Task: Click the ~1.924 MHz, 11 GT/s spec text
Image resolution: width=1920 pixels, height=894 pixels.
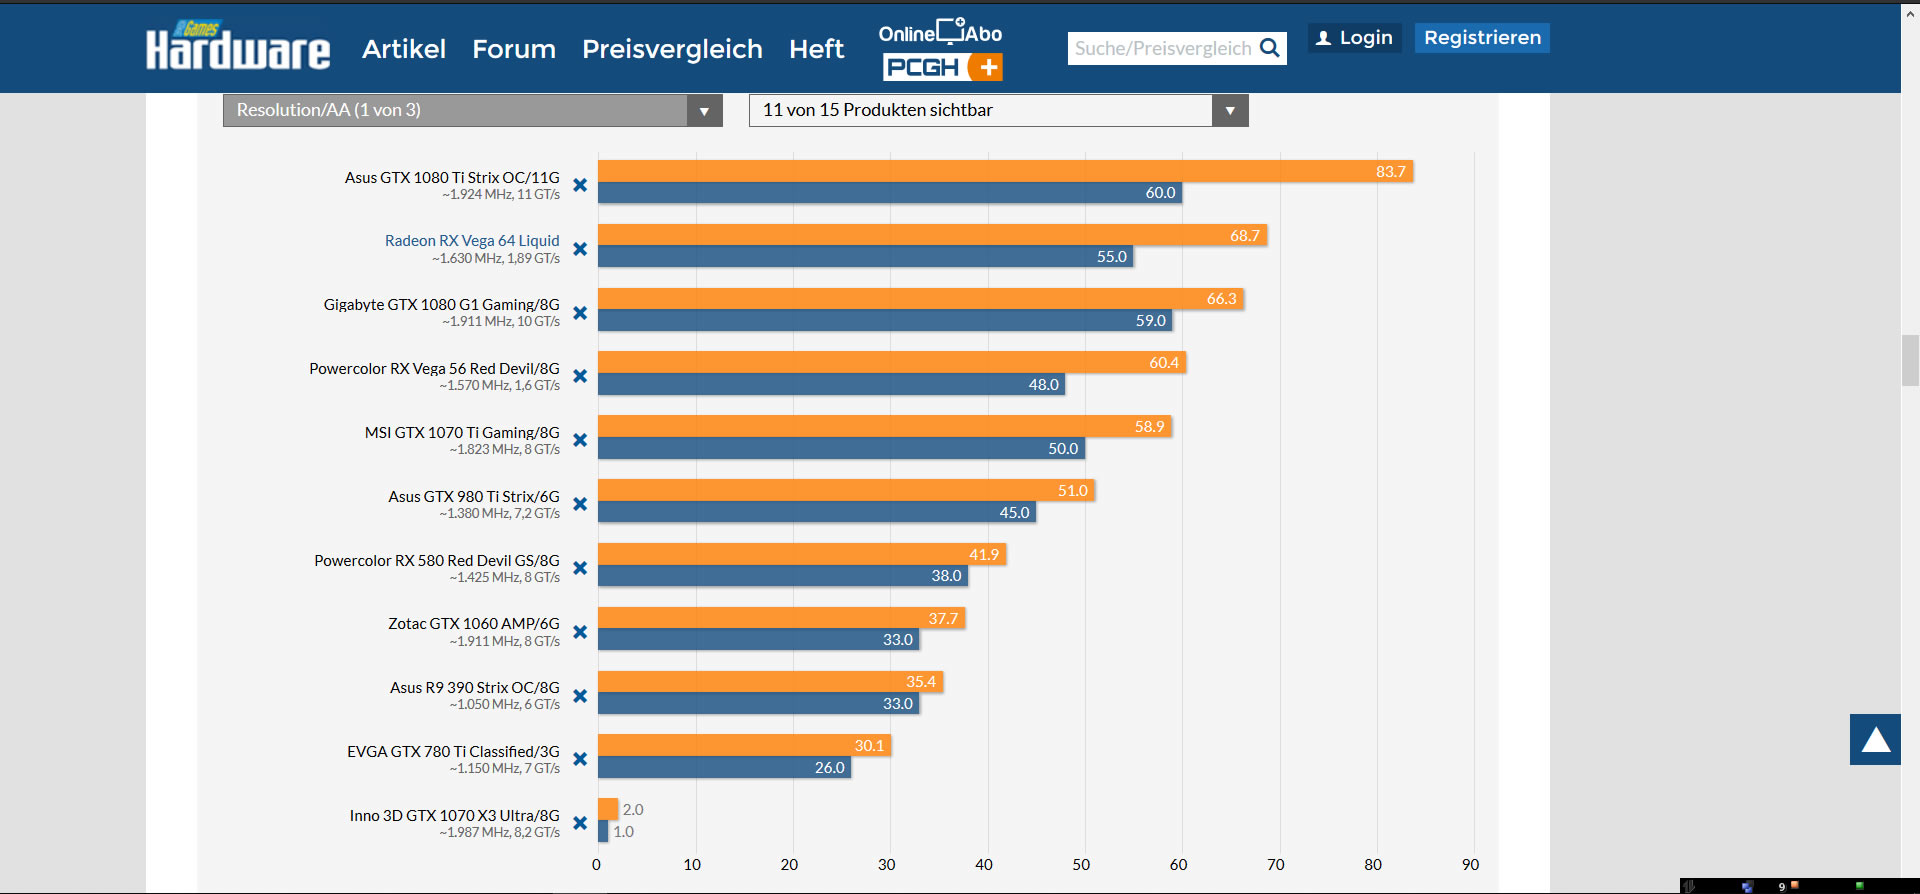Action: [x=501, y=195]
